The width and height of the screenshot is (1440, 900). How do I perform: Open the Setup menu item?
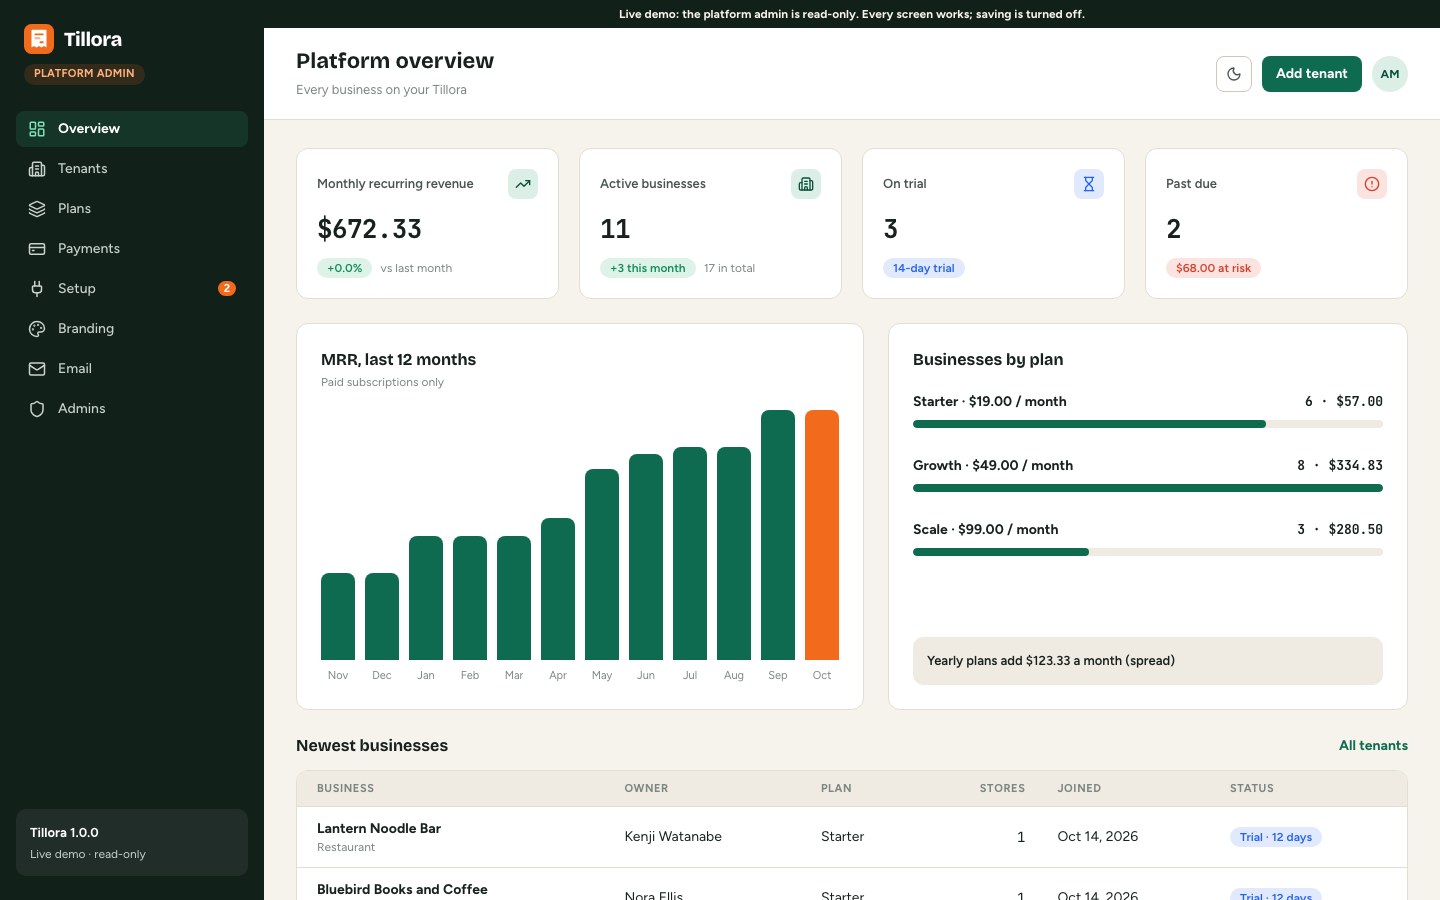coord(132,289)
